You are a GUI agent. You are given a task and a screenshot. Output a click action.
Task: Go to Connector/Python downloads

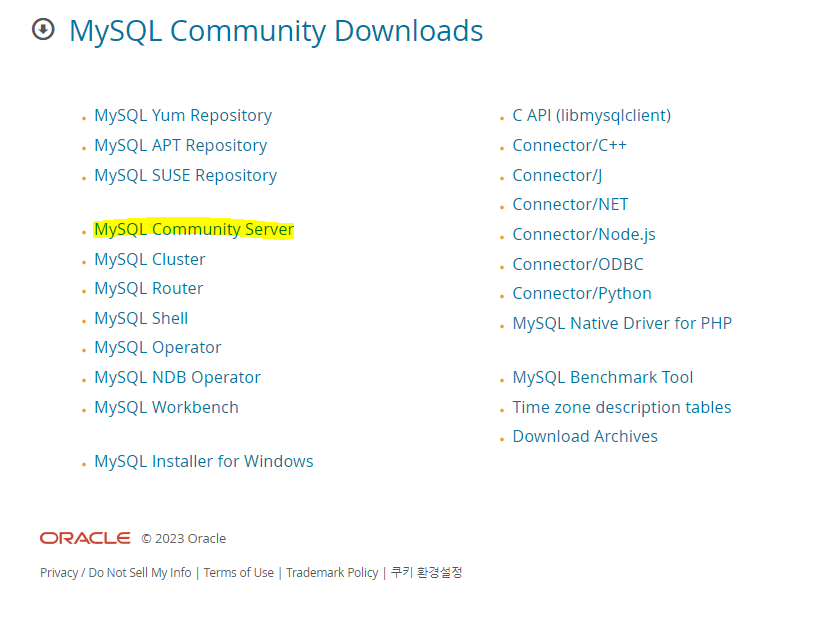(582, 294)
